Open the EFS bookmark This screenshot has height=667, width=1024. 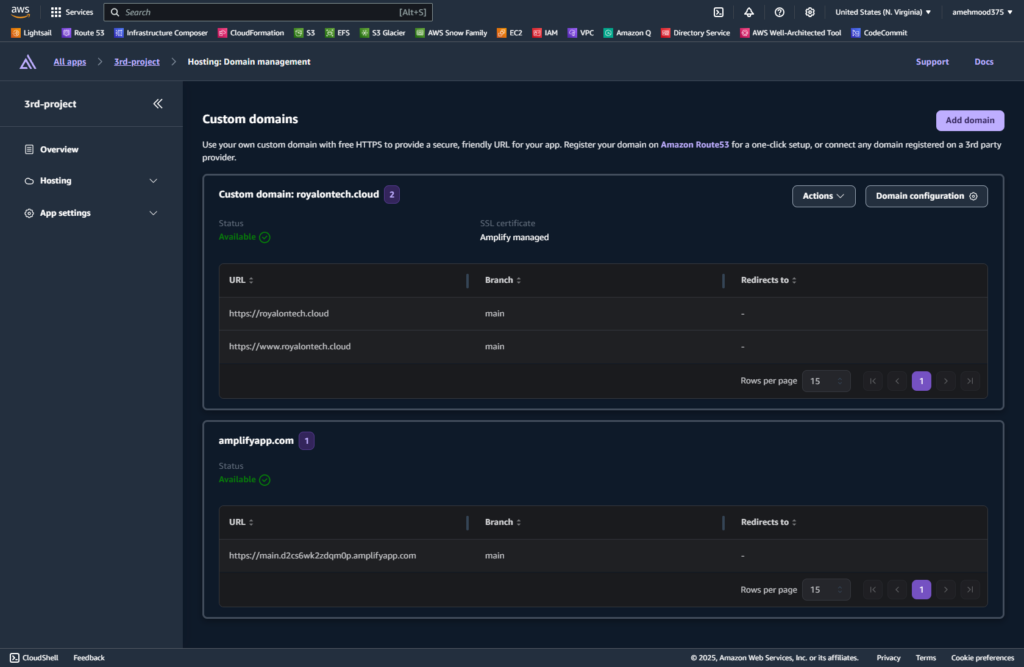click(338, 33)
